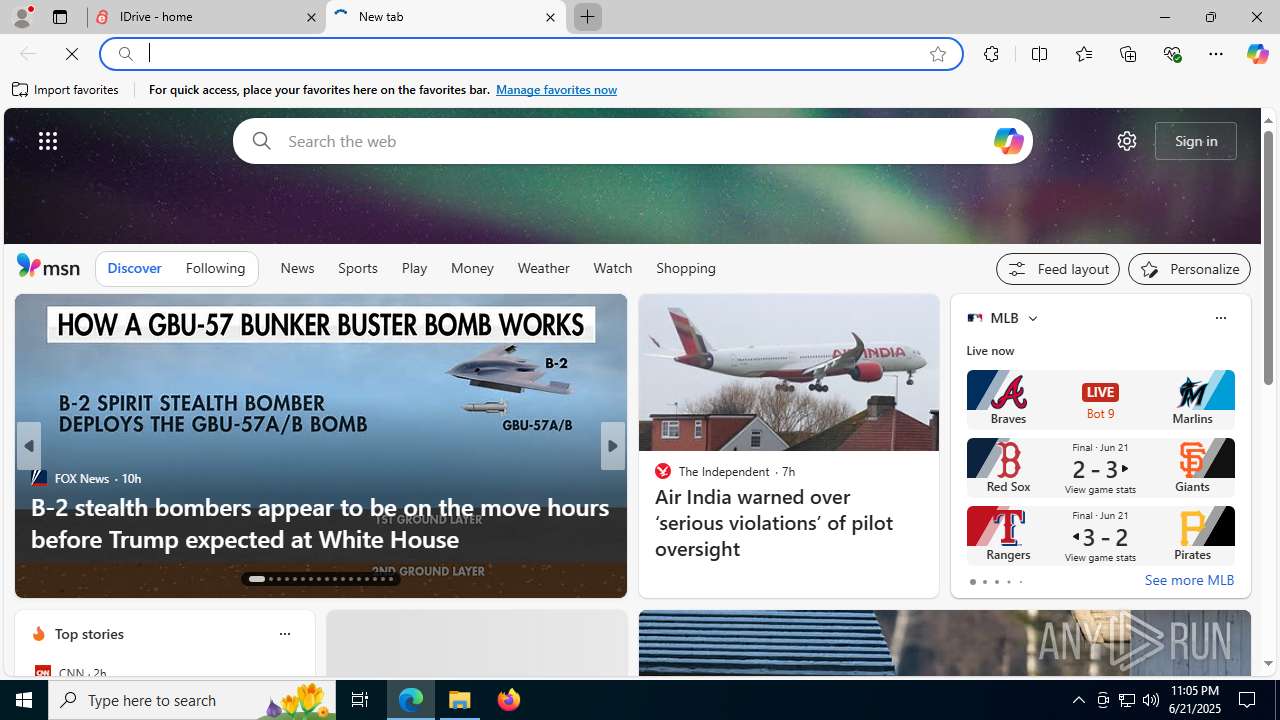The image size is (1280, 720).
Task: Open the Money menu item
Action: tap(472, 268)
